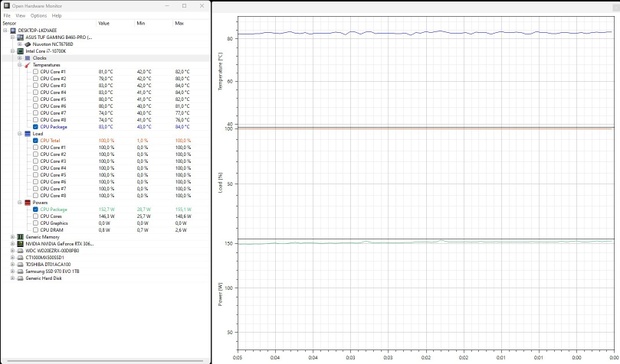Click the thermometer icon for Temperatures
This screenshot has width=620, height=364.
(x=28, y=65)
